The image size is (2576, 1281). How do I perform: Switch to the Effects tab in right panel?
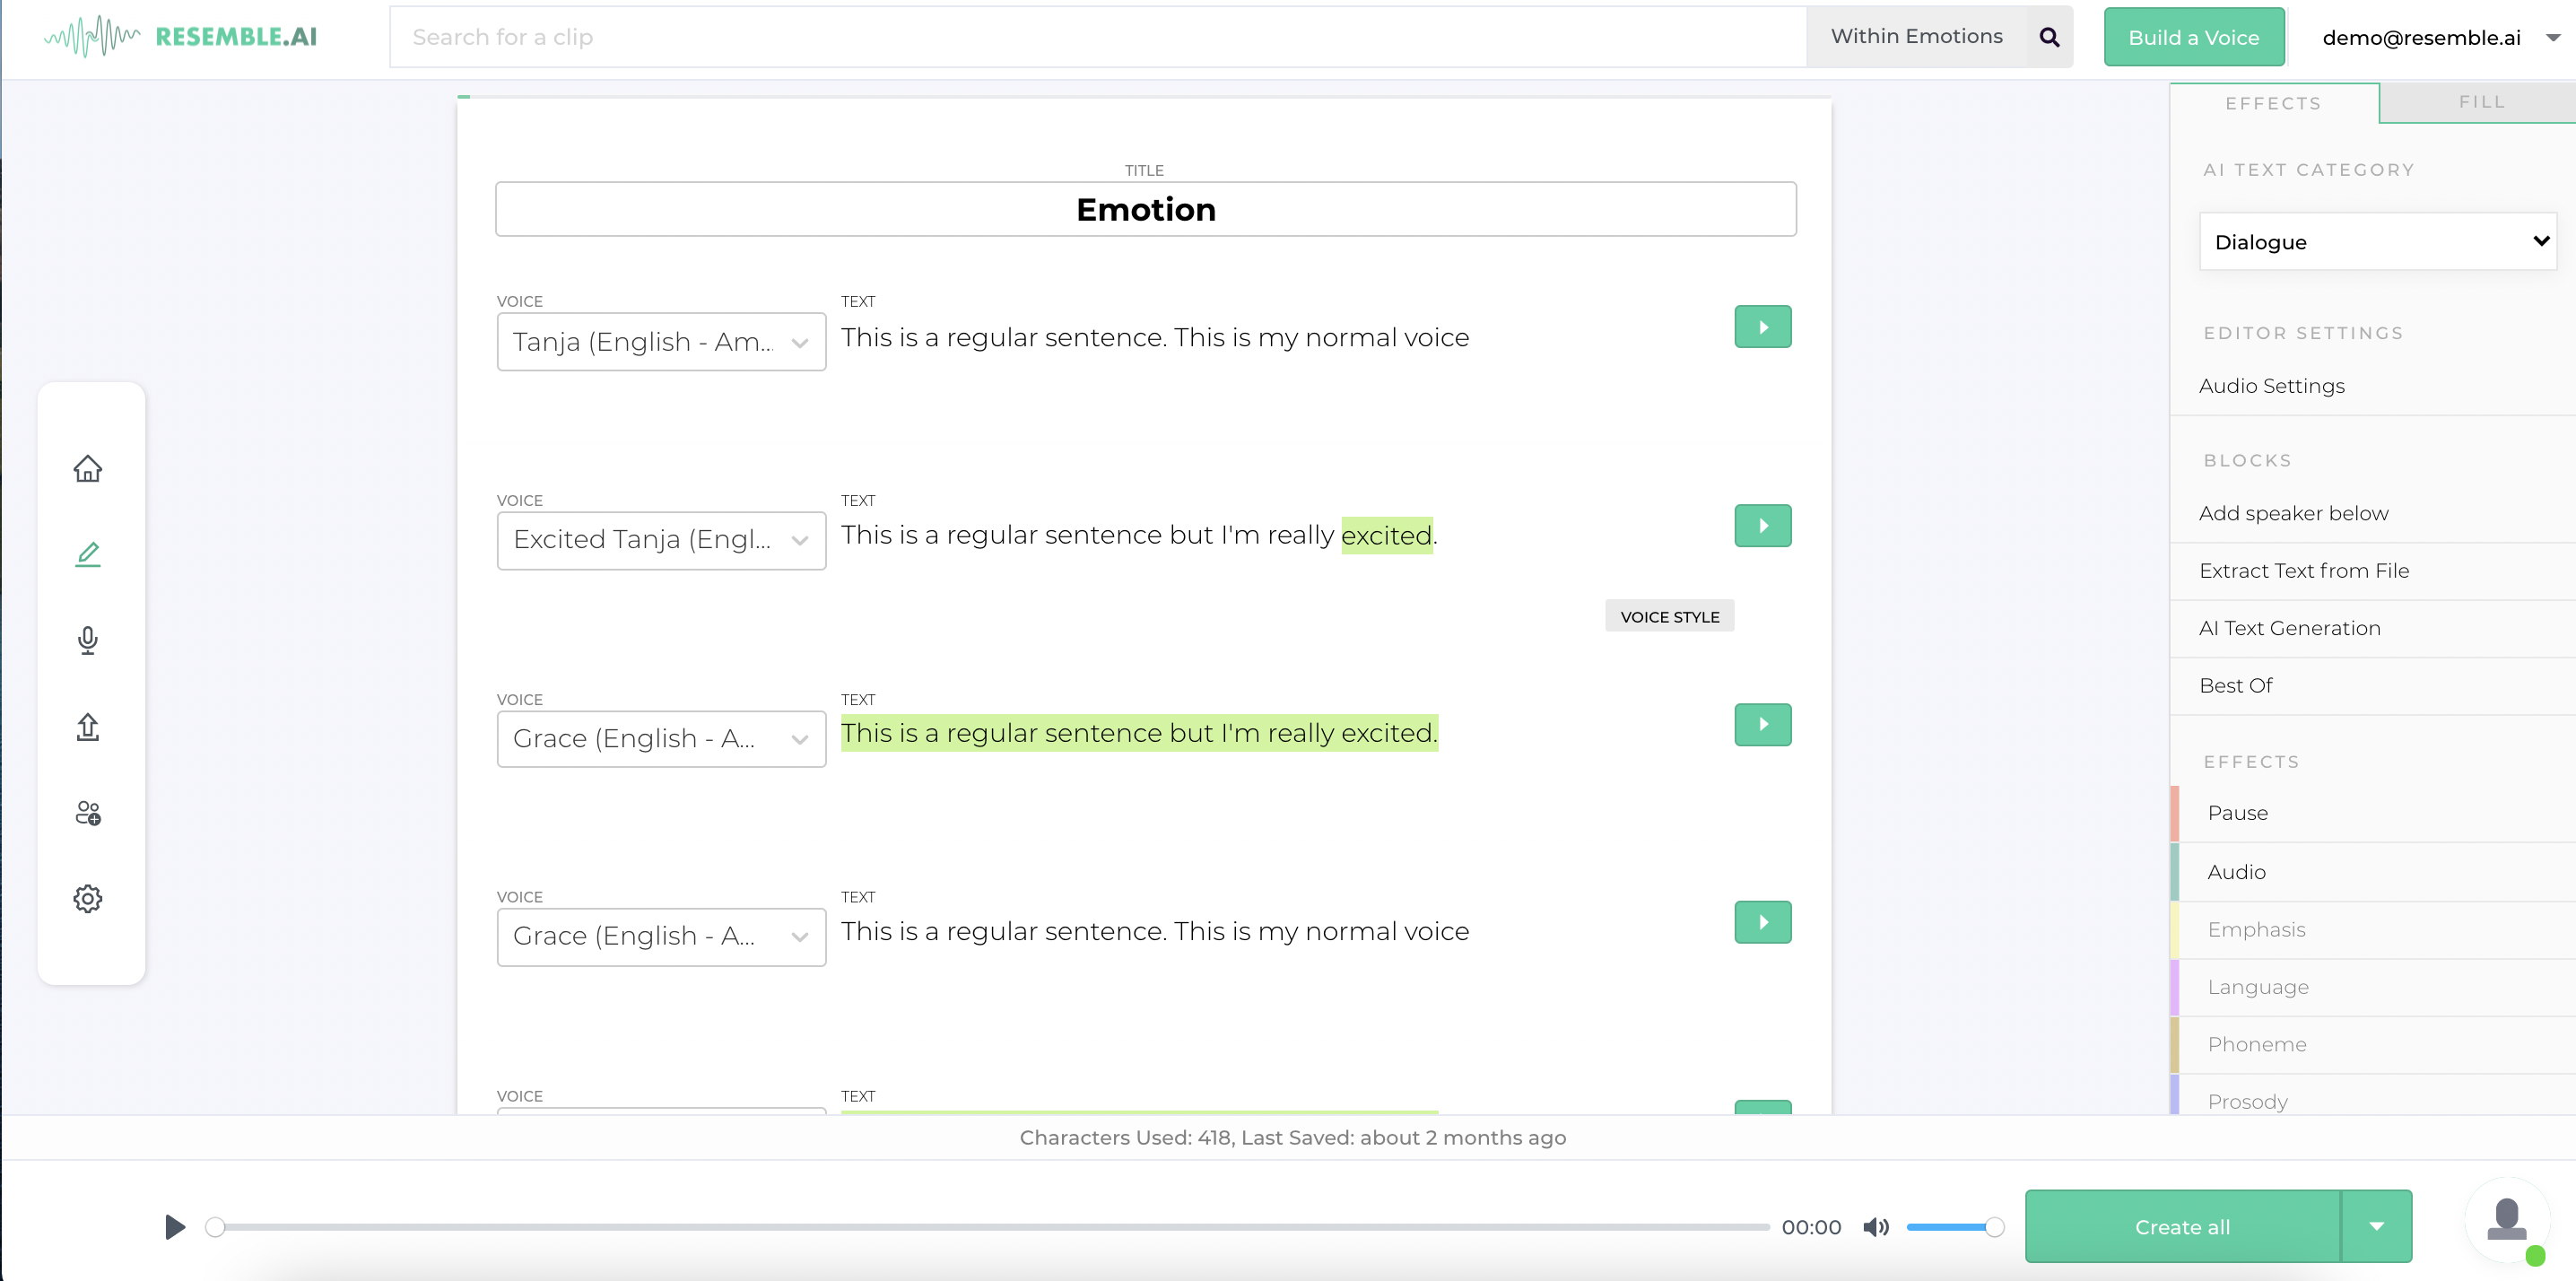[x=2274, y=102]
